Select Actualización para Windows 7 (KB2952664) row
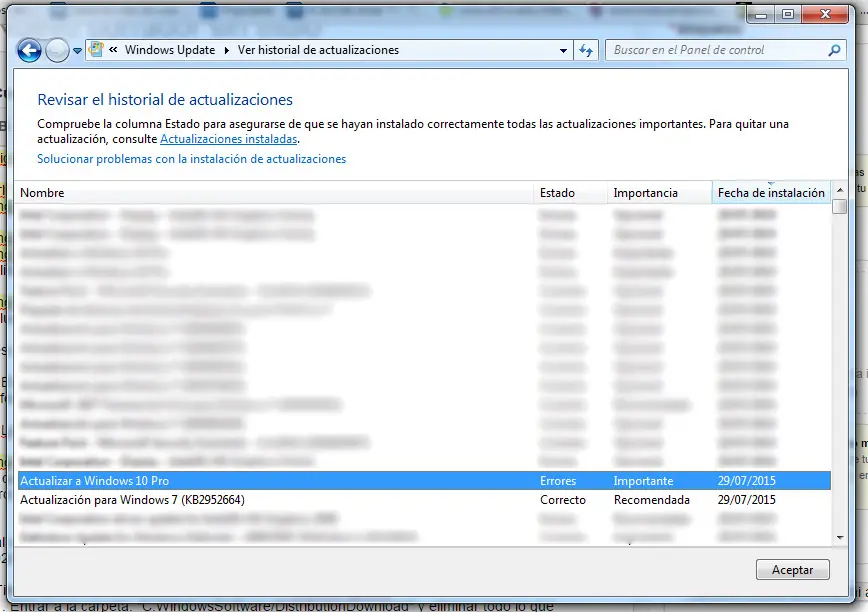The image size is (868, 612). [424, 500]
